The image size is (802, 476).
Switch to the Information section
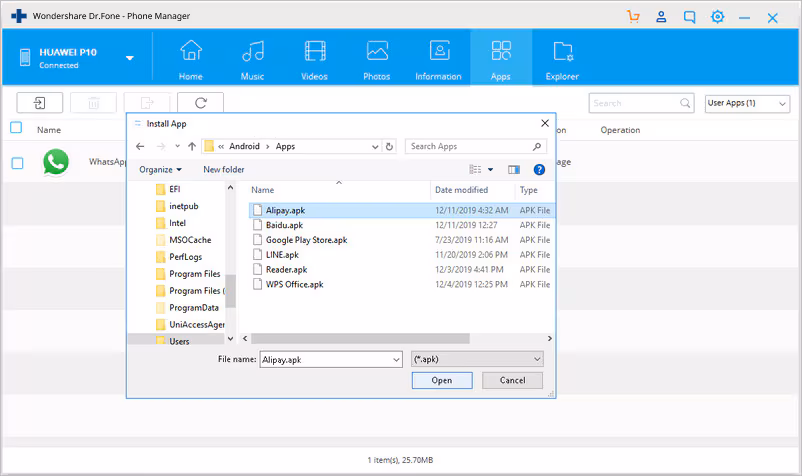pyautogui.click(x=438, y=60)
